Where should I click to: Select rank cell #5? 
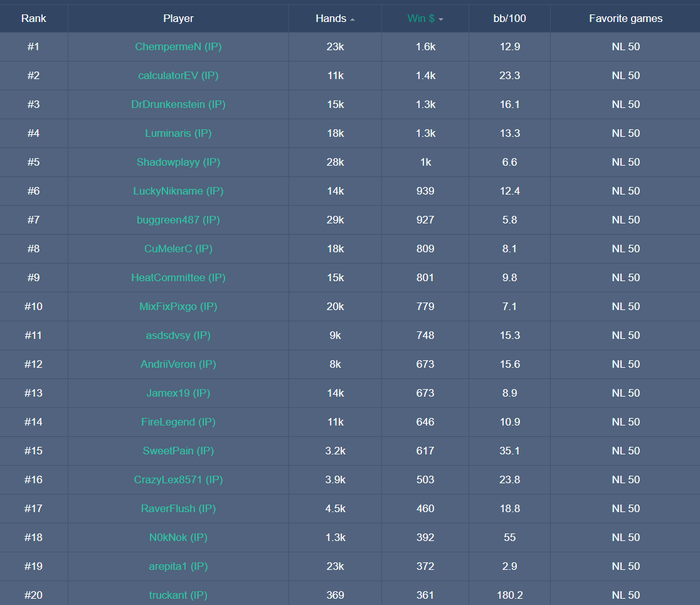(33, 162)
